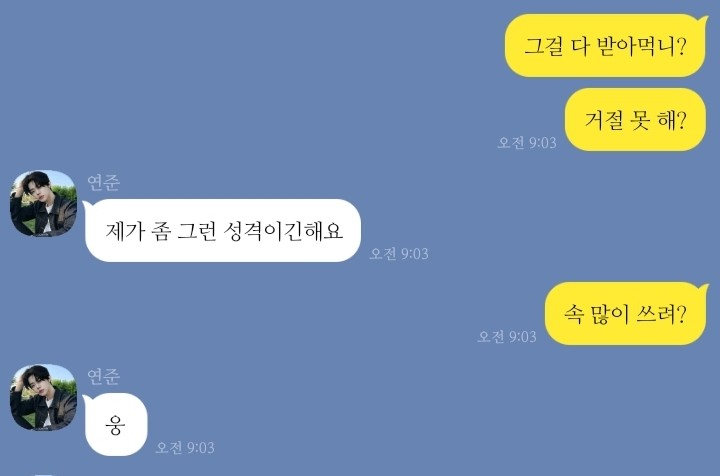Click the 오전 9:03 timestamp beside "속 많이 쓰려?"
The image size is (720, 476).
(x=507, y=336)
